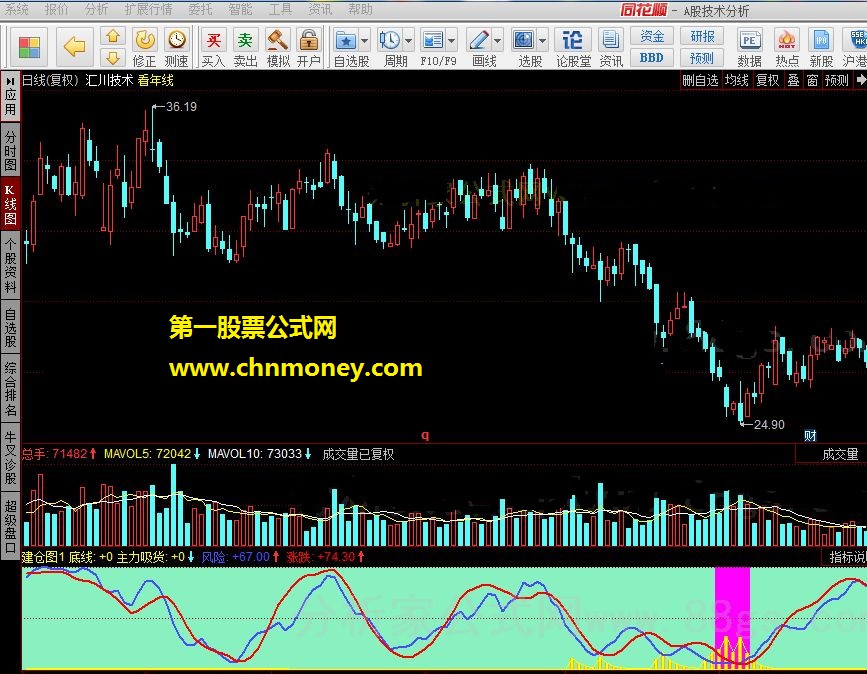
Task: Expand the 周期 period dropdown arrow
Action: (408, 41)
